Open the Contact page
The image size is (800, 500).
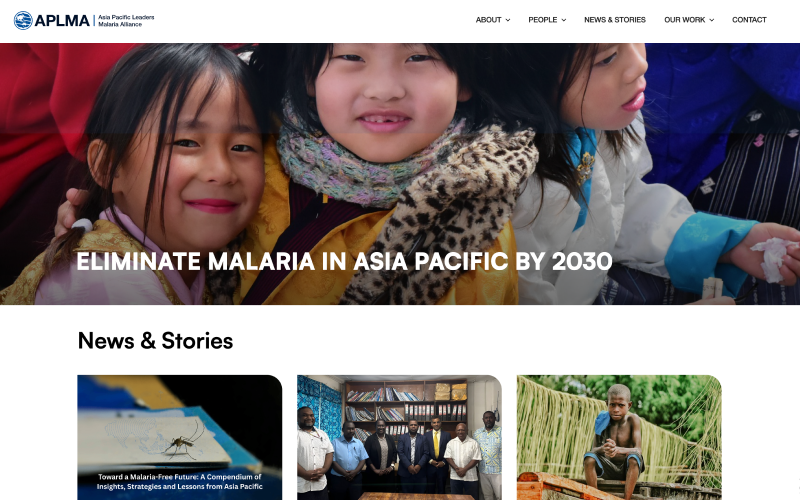pos(749,20)
